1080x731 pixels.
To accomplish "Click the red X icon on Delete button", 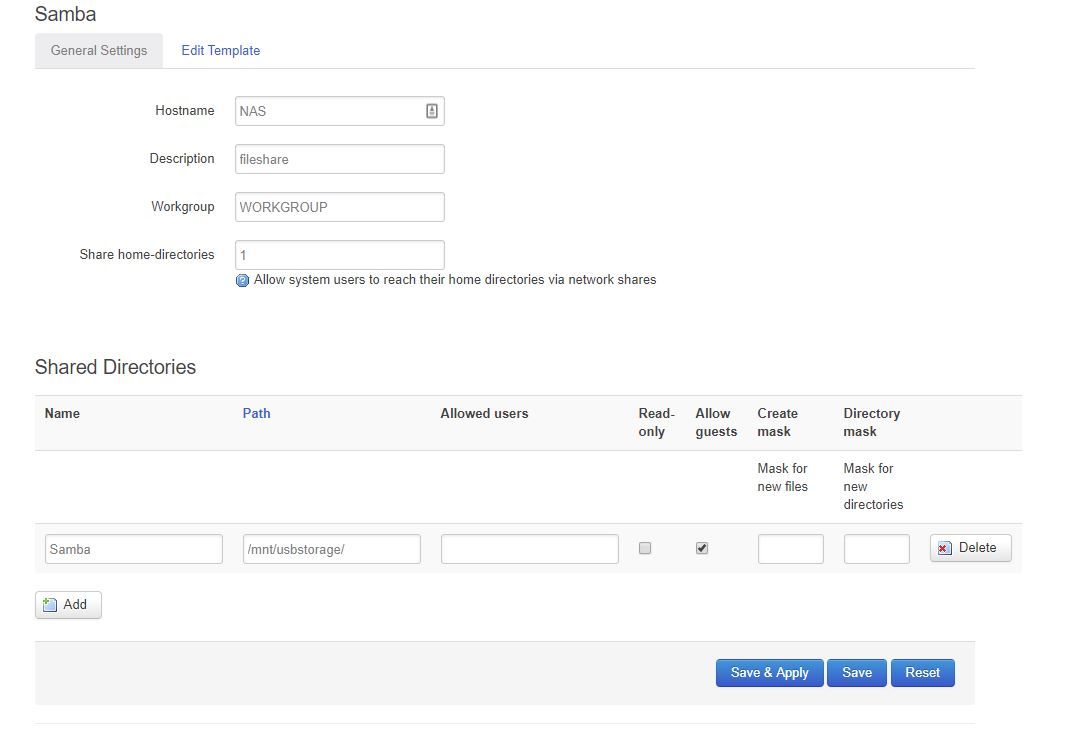I will coord(944,548).
